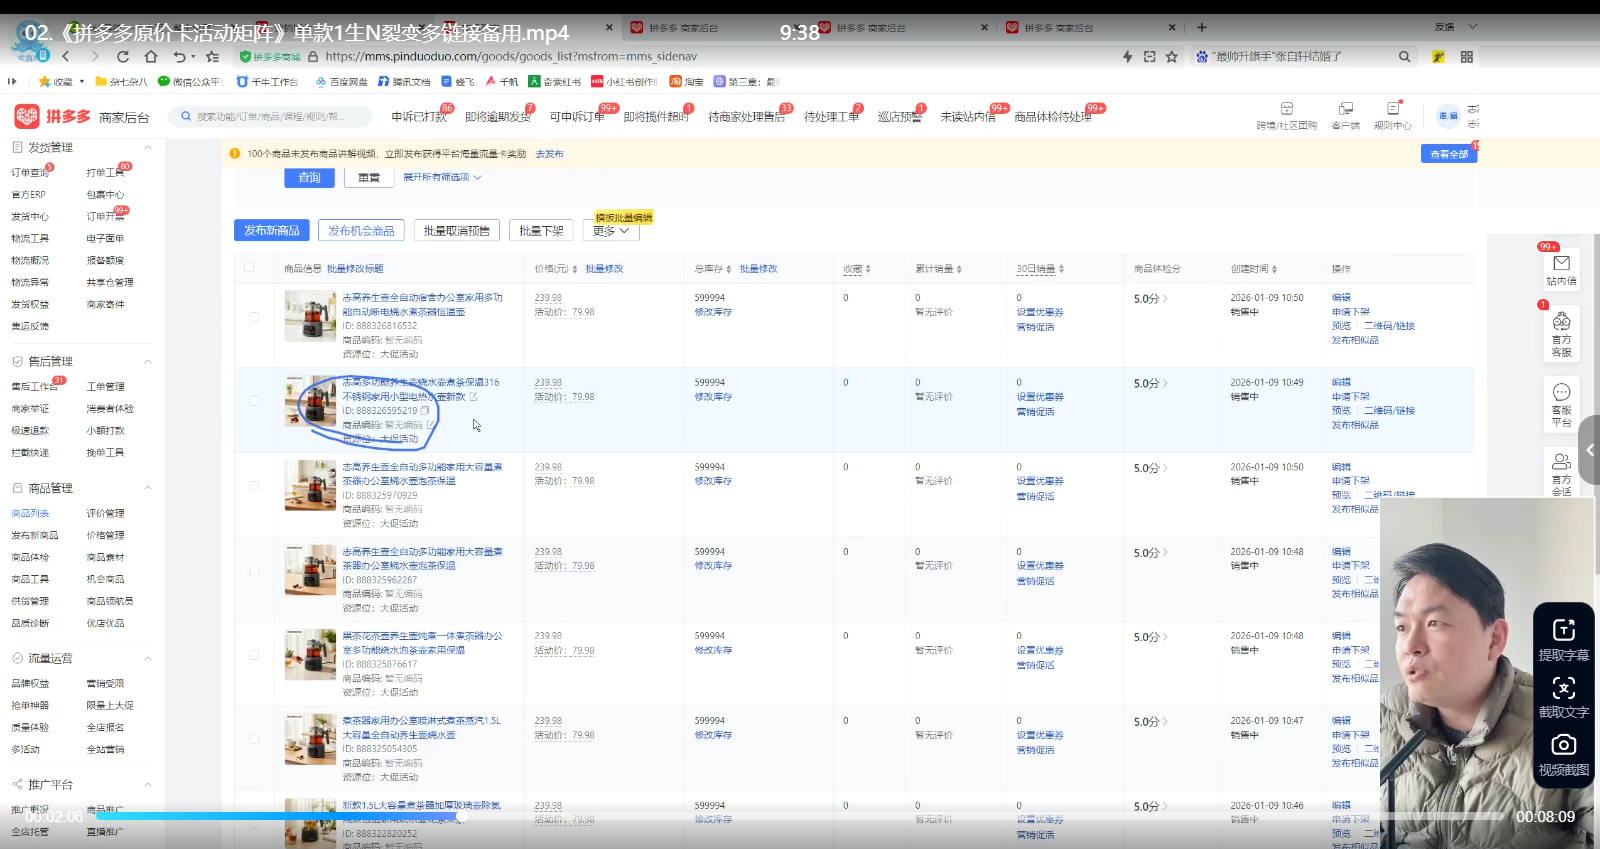Reload the page with refresh icon
Image resolution: width=1600 pixels, height=849 pixels.
pos(123,57)
